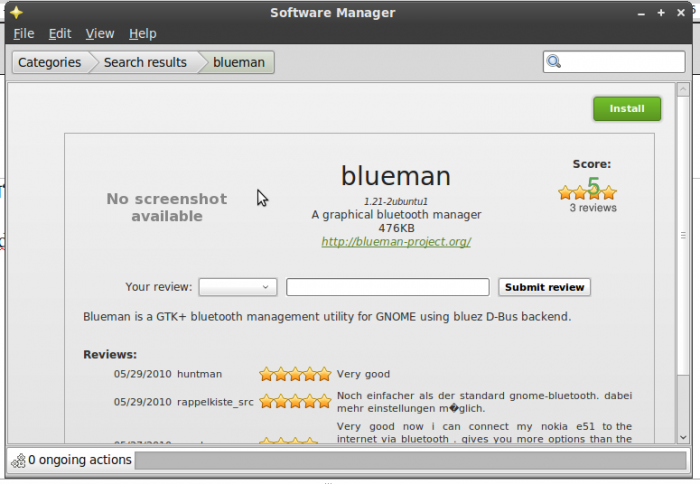
Task: Click the scrollbar up arrow
Action: pos(683,90)
